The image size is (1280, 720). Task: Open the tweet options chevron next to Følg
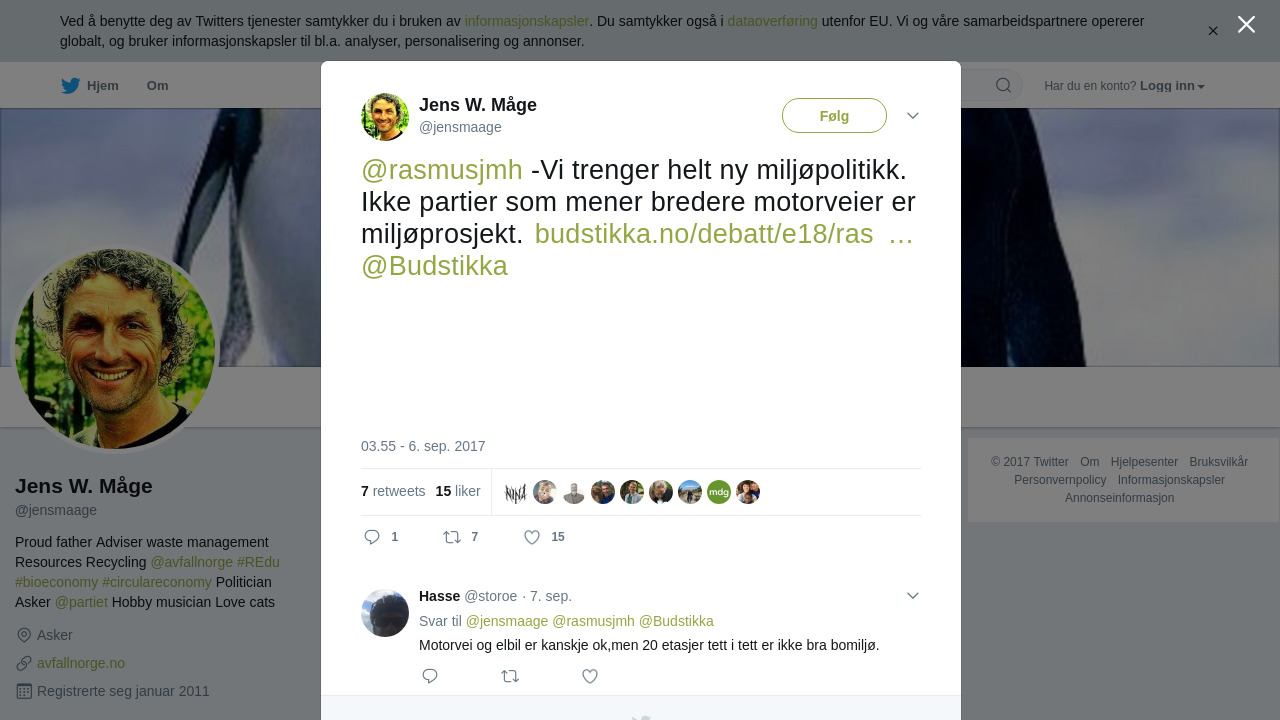pos(913,116)
